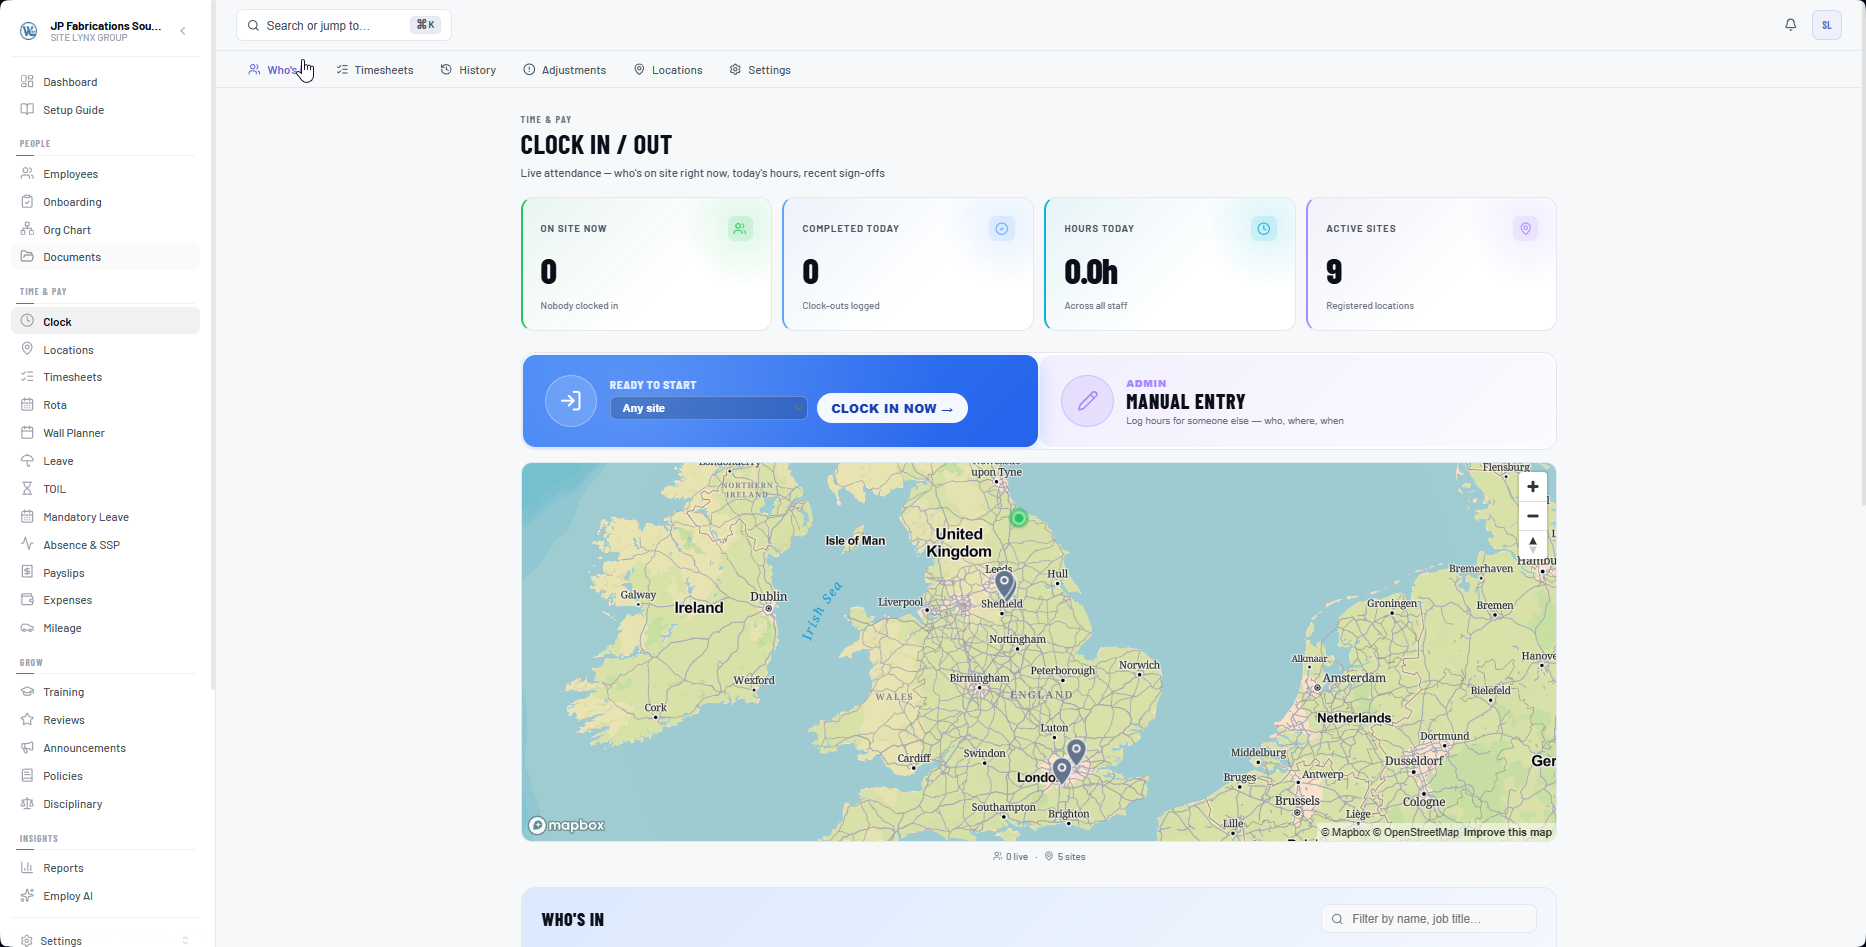Click the site pin near Sheffield
The width and height of the screenshot is (1866, 947).
[1005, 585]
